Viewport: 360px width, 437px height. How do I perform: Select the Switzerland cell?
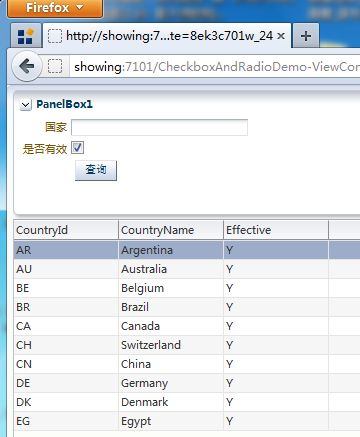(x=171, y=345)
